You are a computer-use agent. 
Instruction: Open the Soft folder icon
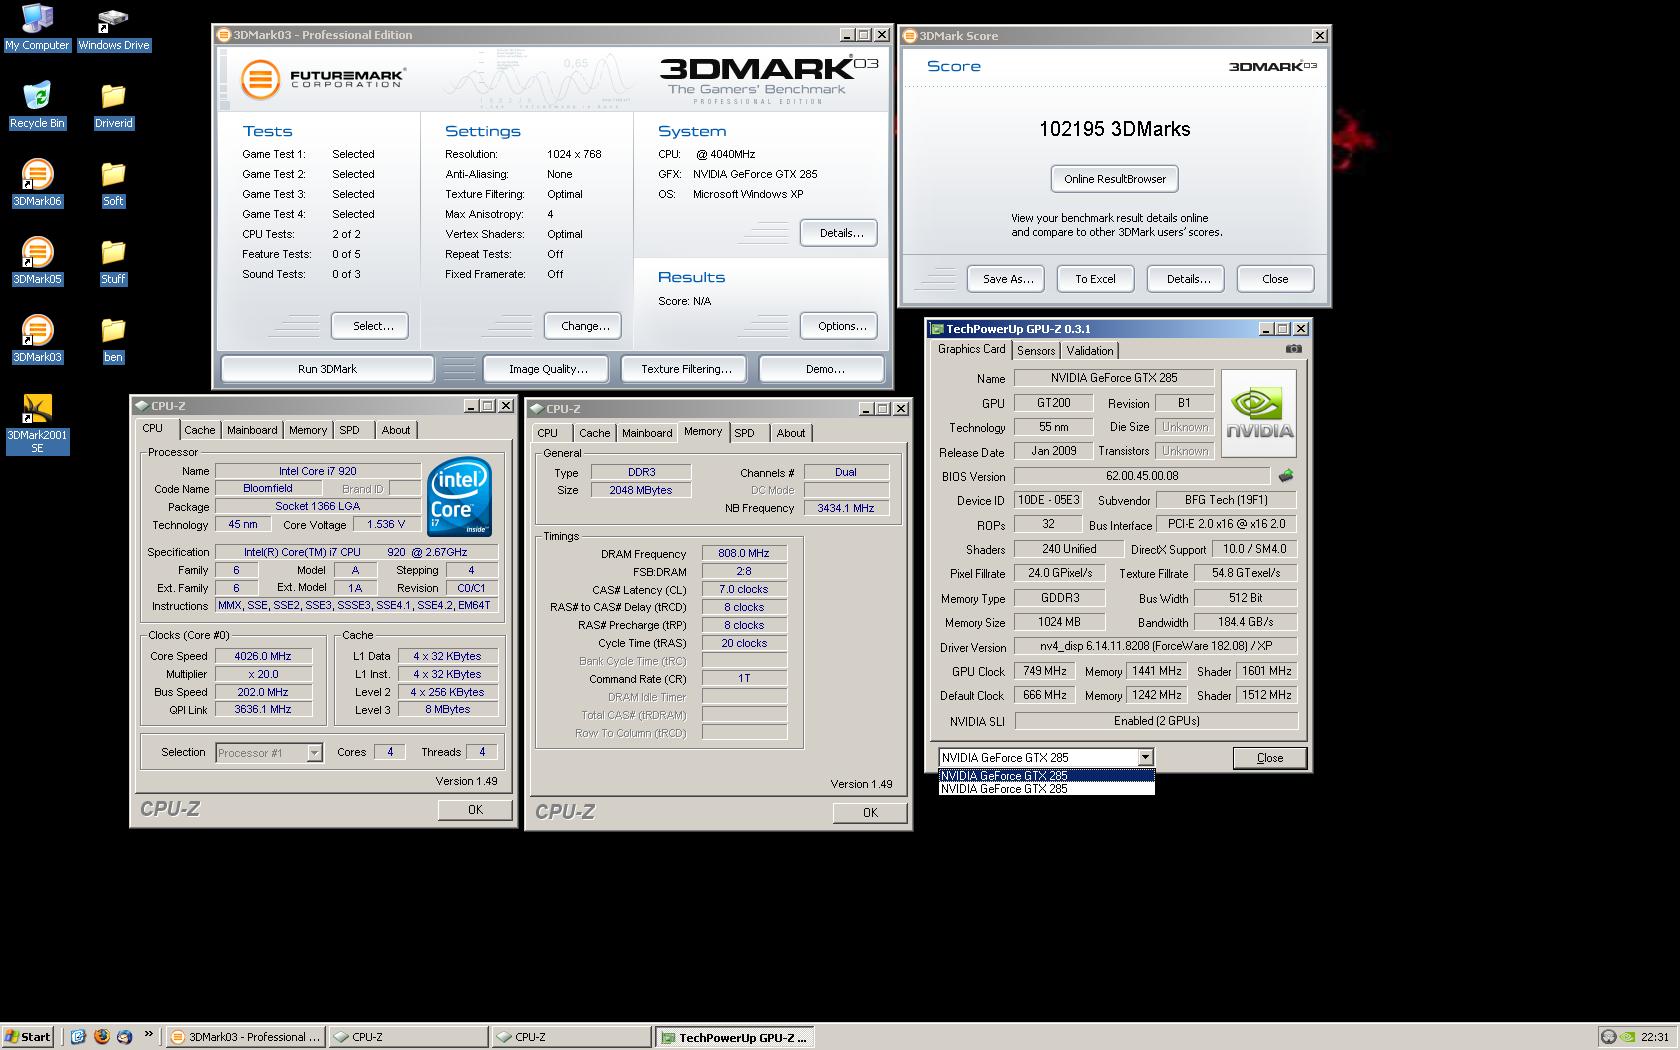pyautogui.click(x=113, y=183)
